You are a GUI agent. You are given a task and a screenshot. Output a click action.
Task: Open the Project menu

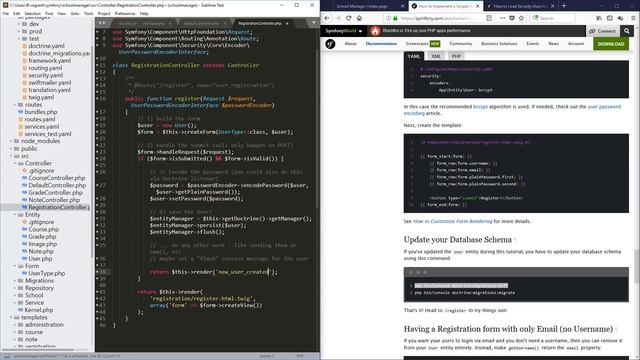[x=104, y=13]
